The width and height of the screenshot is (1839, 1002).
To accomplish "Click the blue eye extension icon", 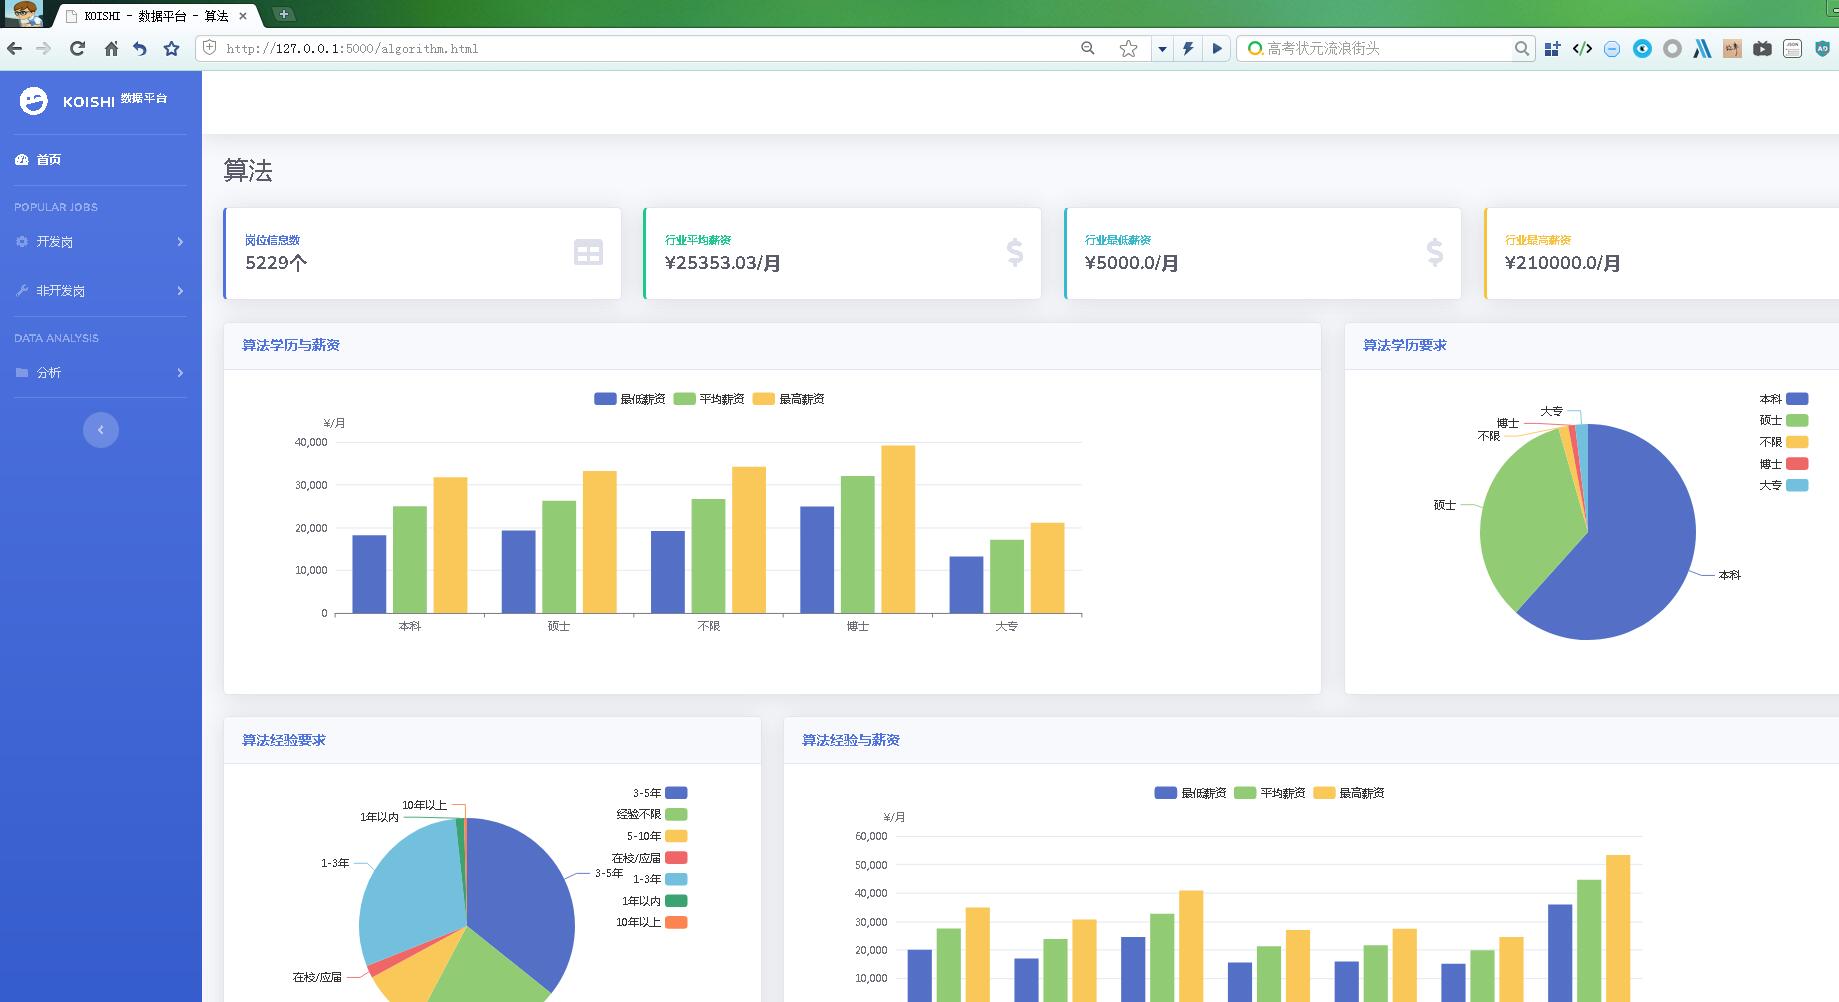I will pos(1642,48).
